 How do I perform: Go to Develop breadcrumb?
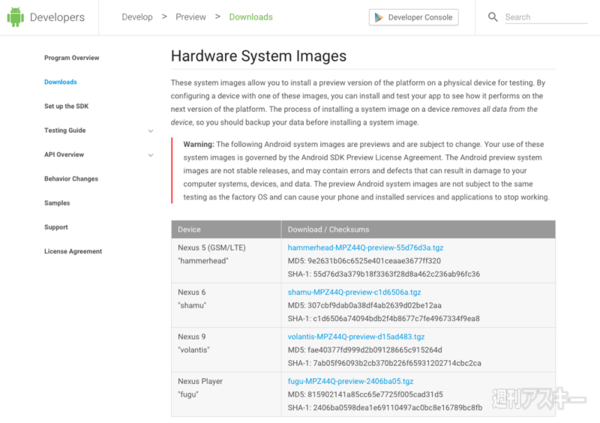point(137,17)
